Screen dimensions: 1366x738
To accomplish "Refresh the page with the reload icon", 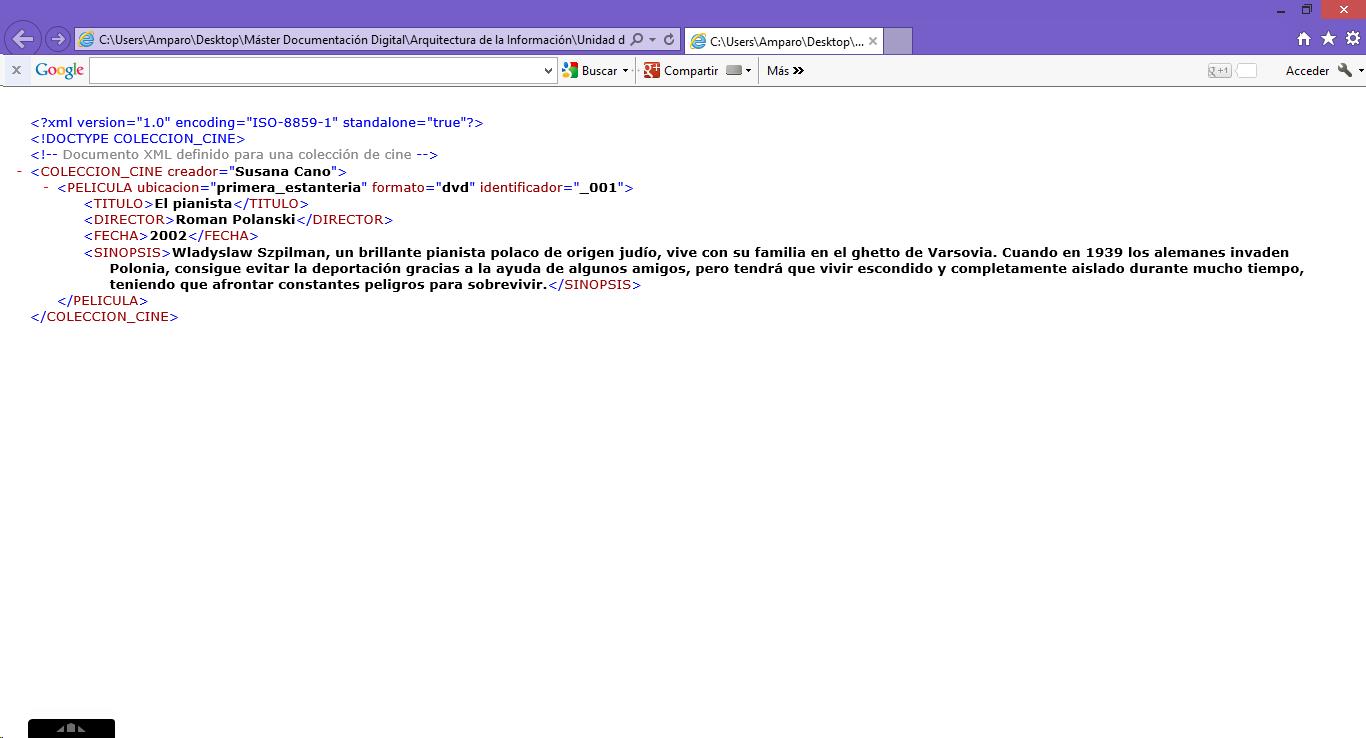I will (x=669, y=40).
